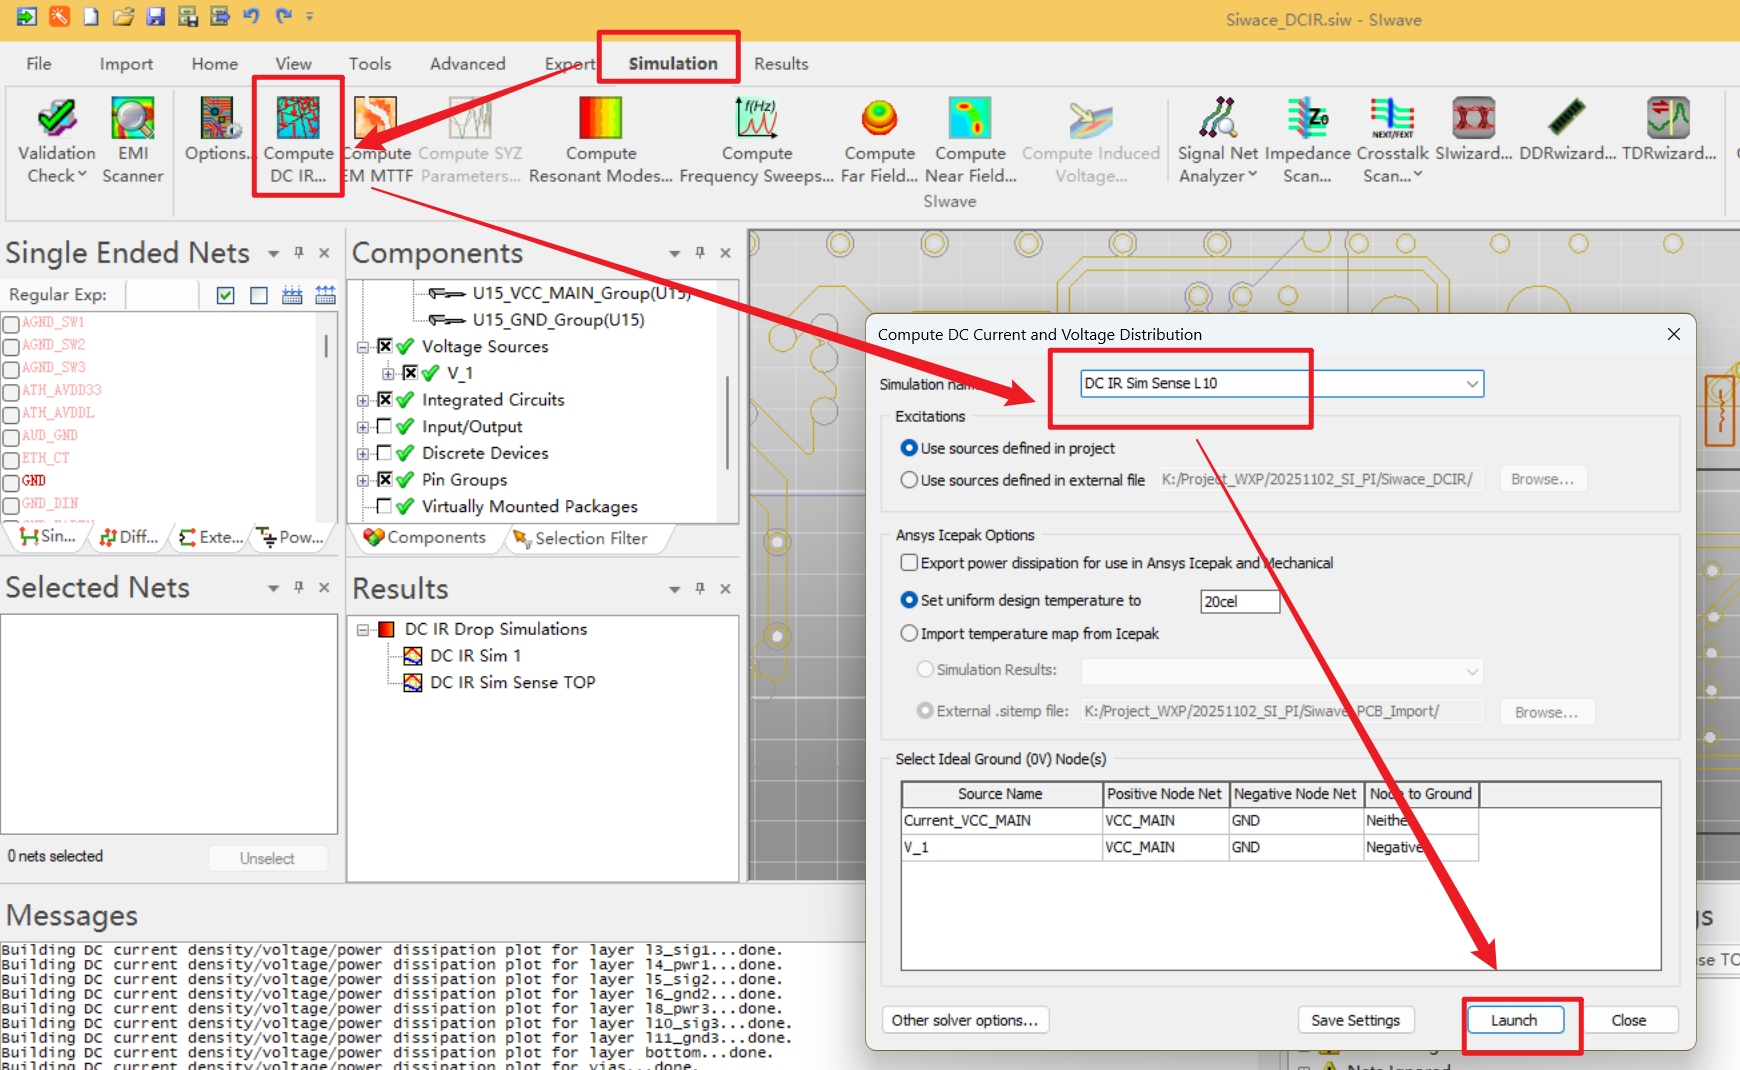The width and height of the screenshot is (1740, 1070).
Task: Open Compute Frequency Sweeps
Action: pos(757,140)
